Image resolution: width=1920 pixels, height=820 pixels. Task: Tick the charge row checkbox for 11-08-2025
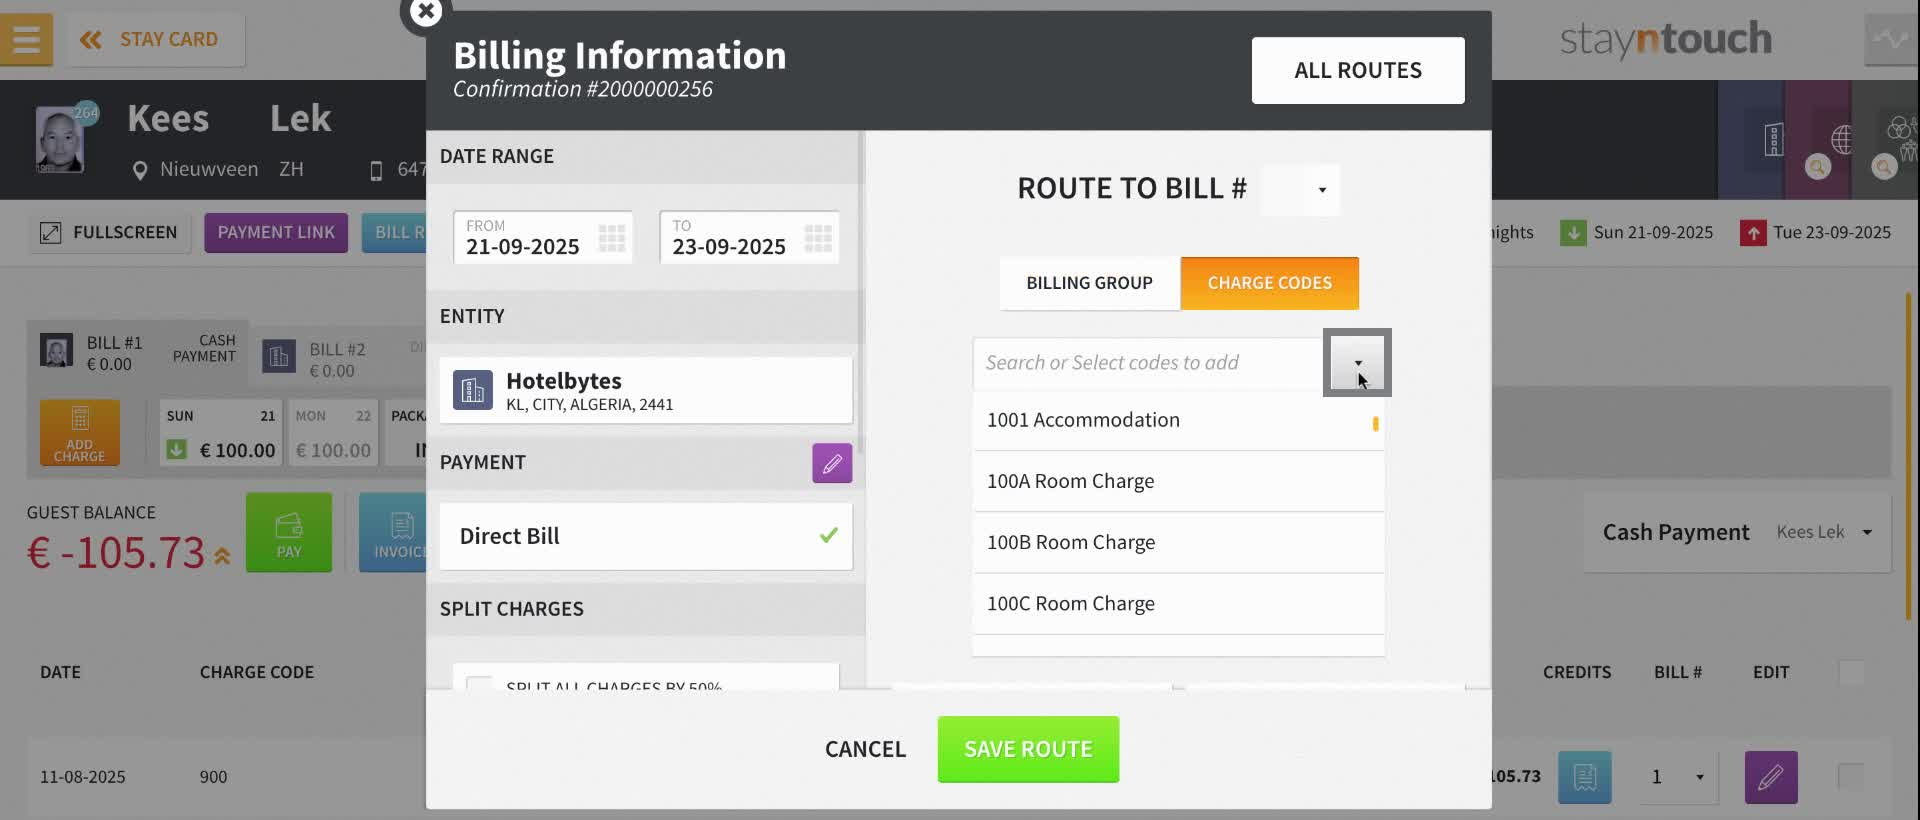click(1850, 777)
